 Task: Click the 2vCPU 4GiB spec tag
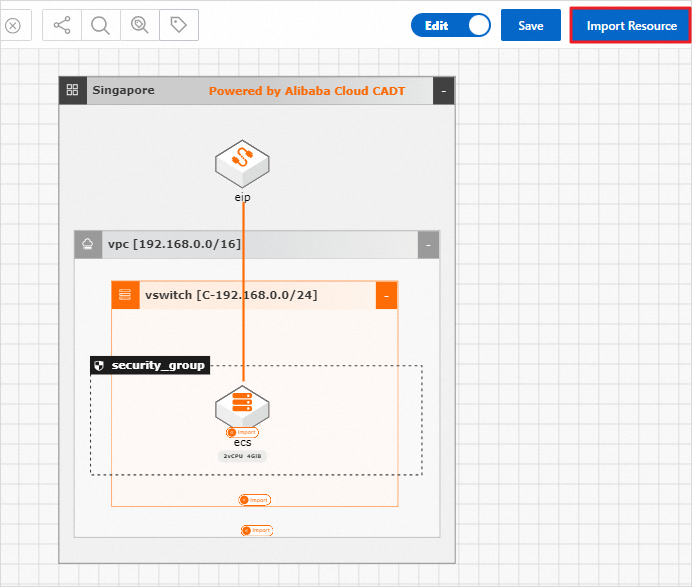[x=242, y=456]
